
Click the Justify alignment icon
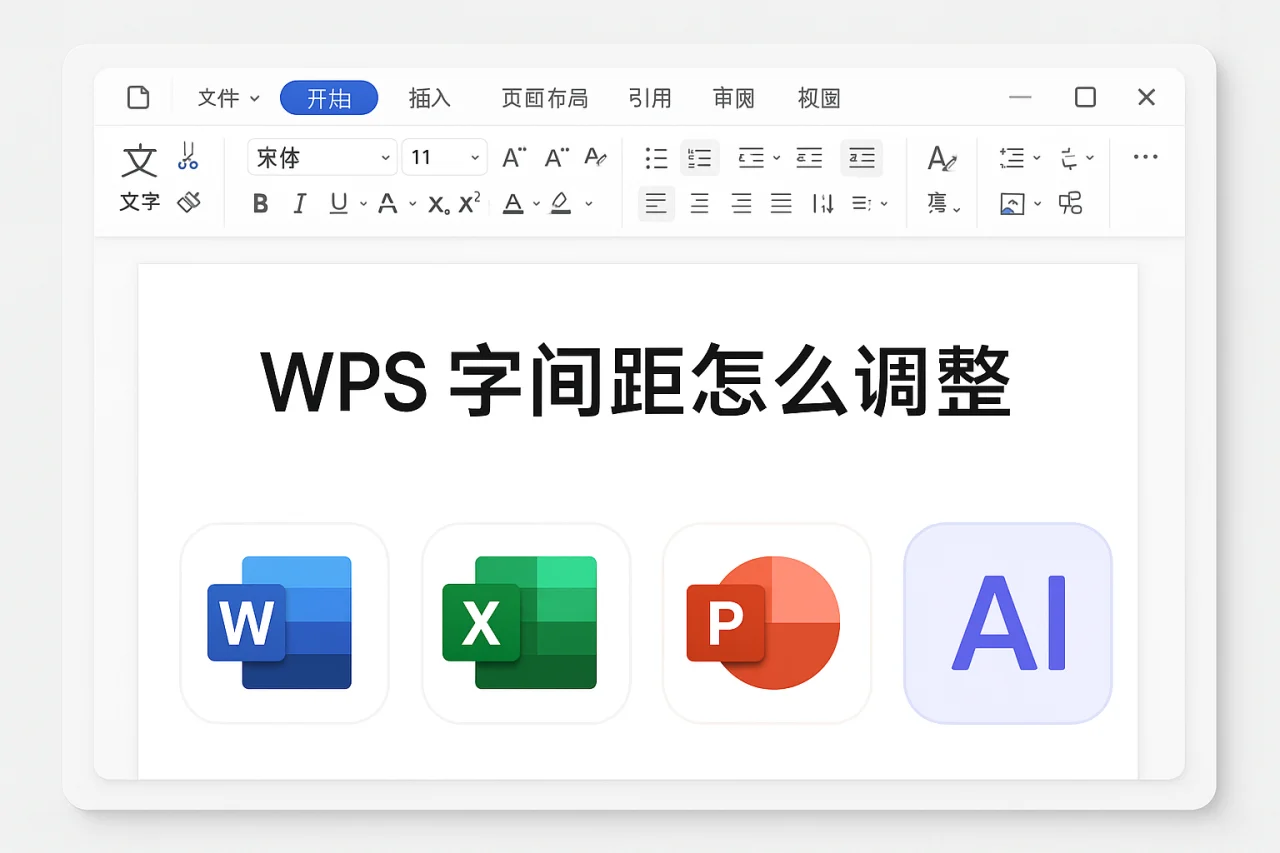781,203
